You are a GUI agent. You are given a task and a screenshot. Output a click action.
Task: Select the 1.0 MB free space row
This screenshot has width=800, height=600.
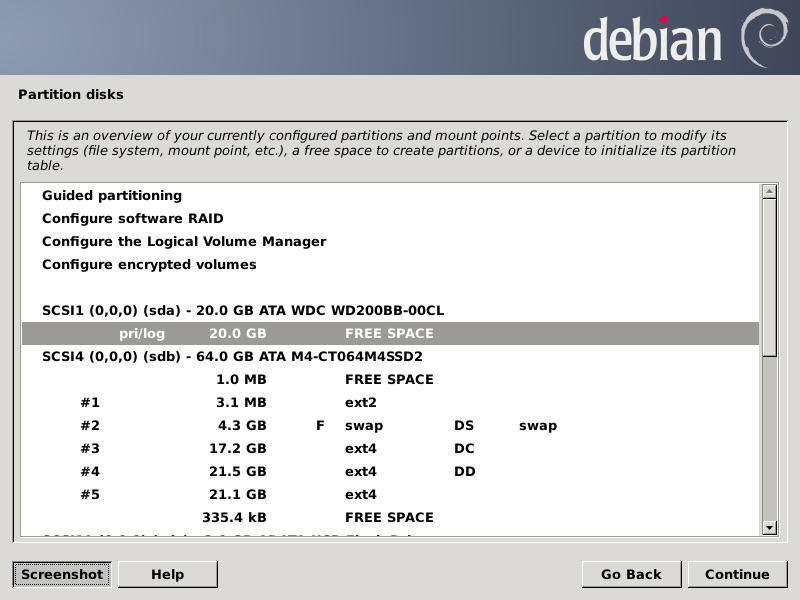(x=390, y=380)
